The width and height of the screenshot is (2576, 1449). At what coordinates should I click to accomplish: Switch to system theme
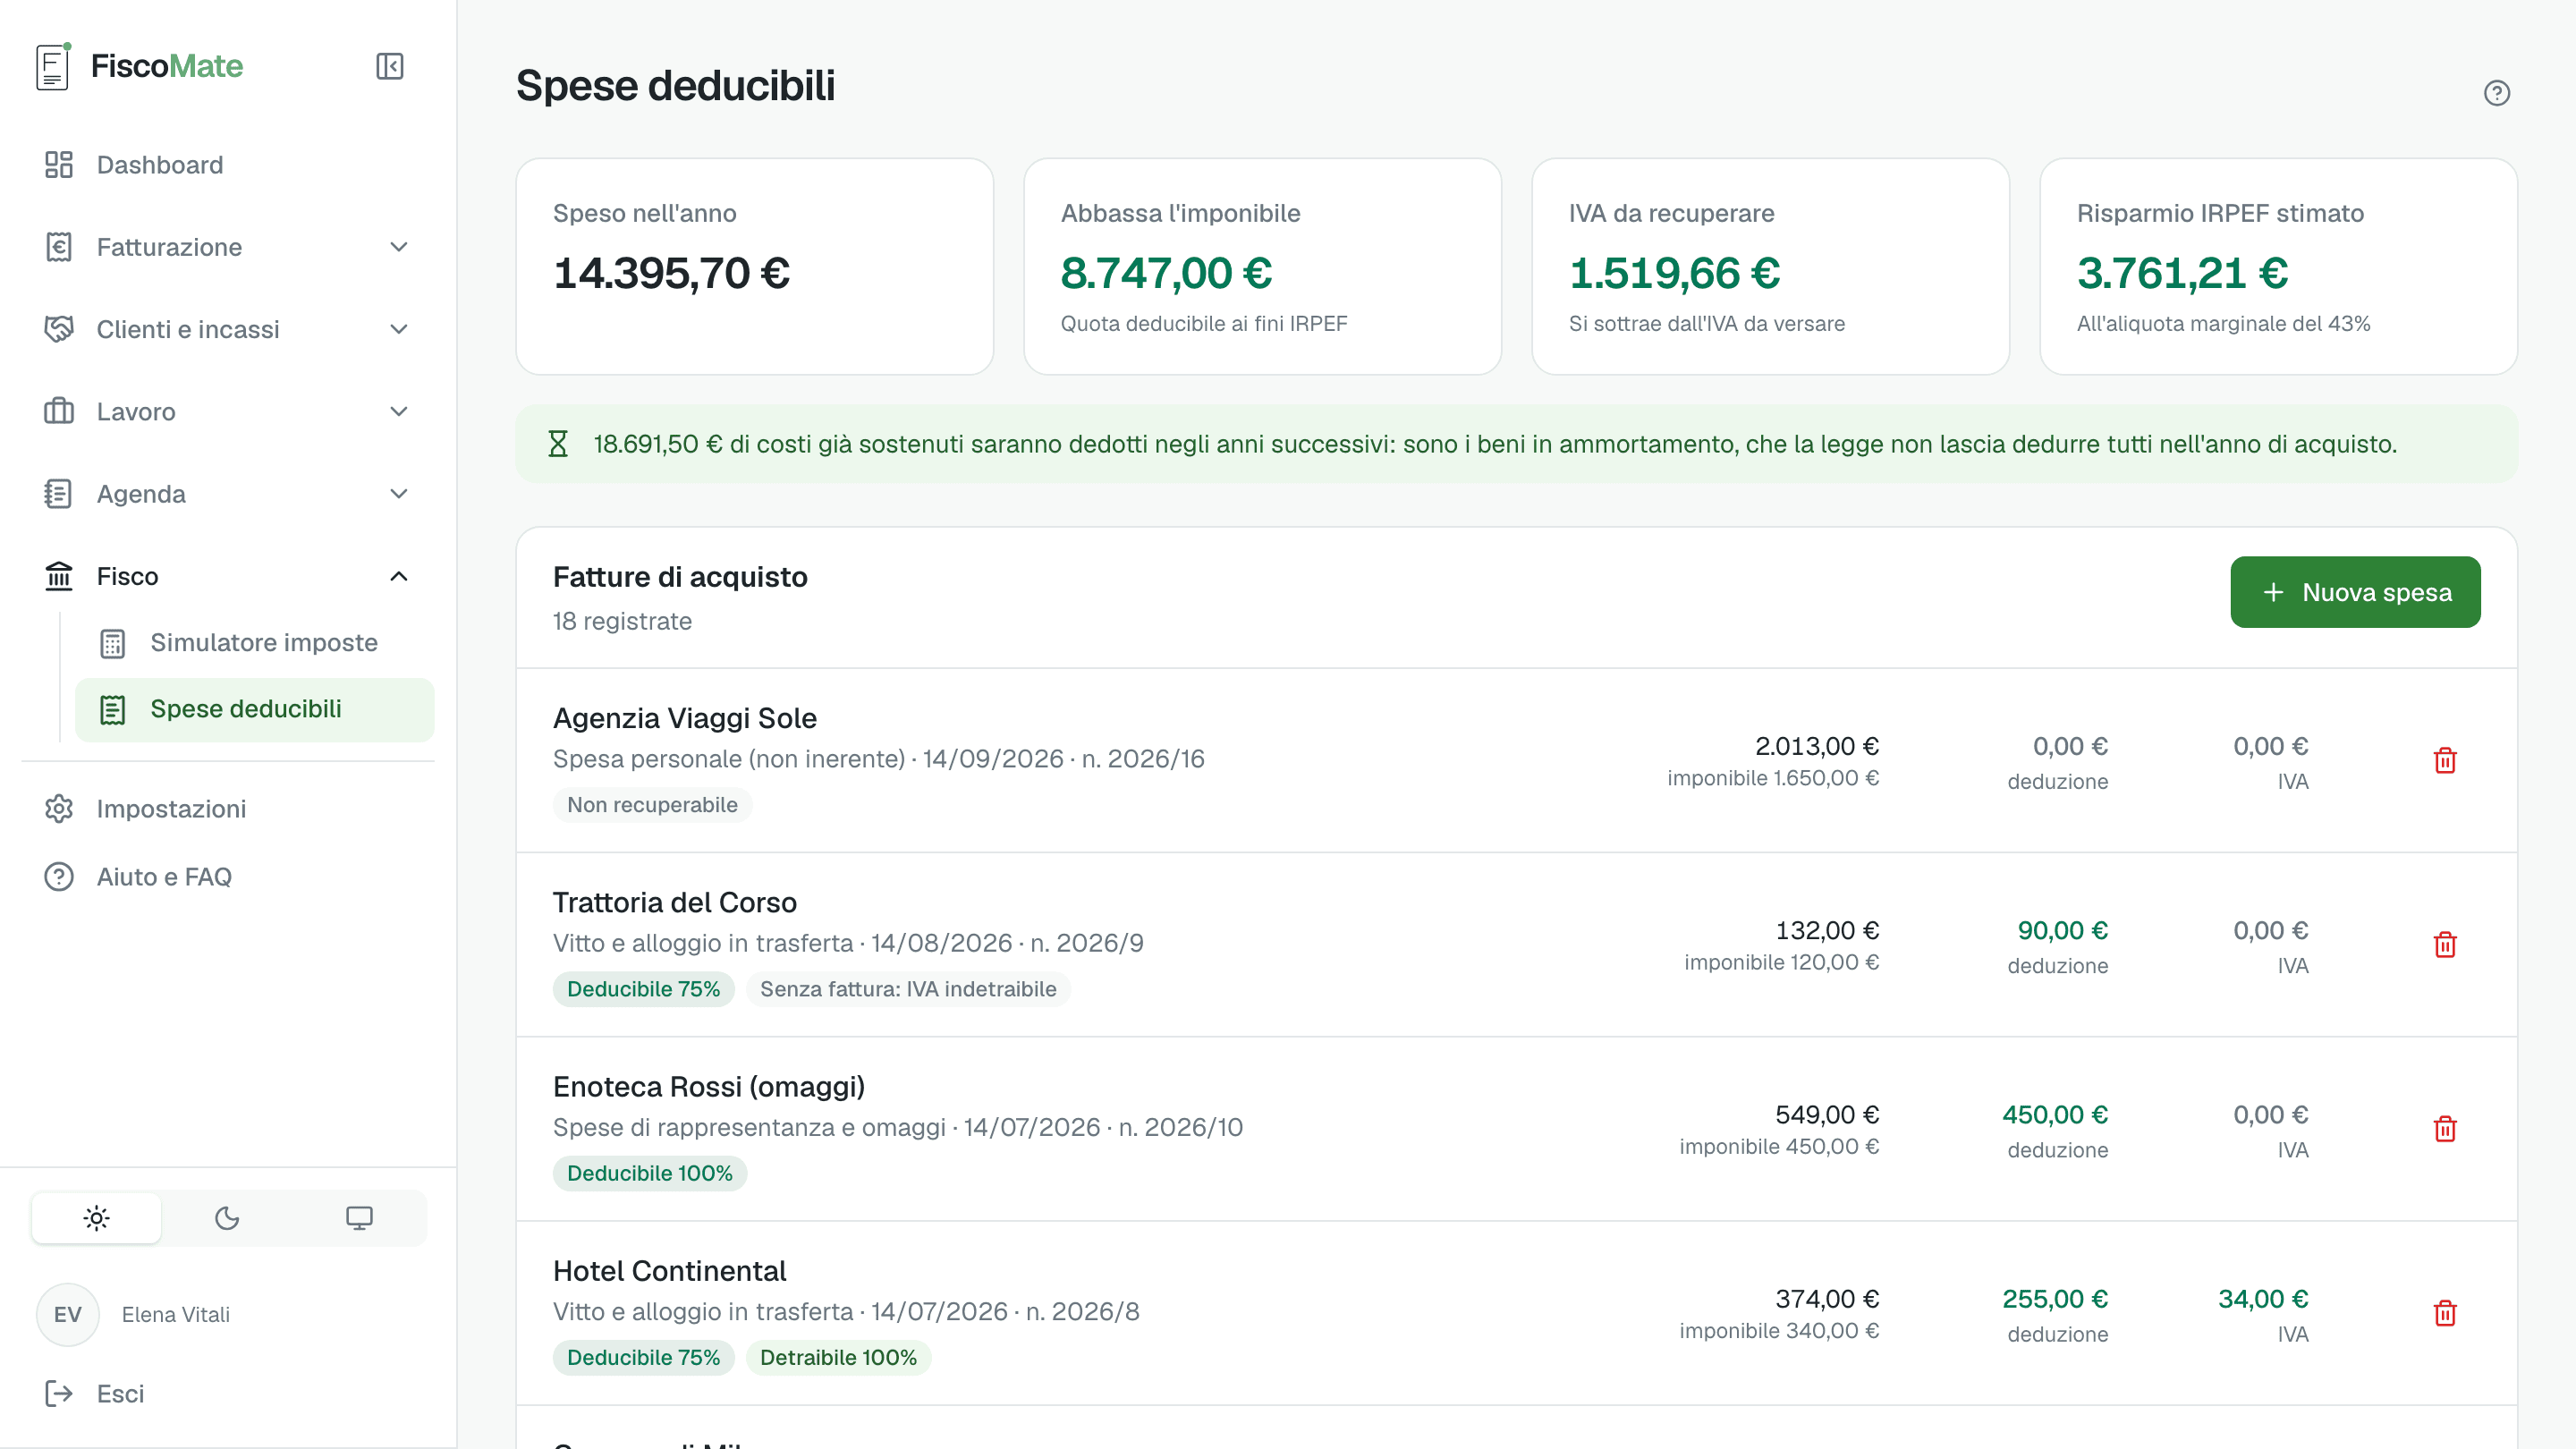pyautogui.click(x=359, y=1218)
